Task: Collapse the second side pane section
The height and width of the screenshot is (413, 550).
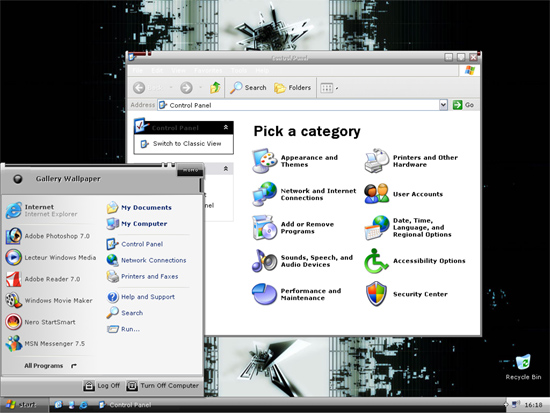Action: [x=226, y=169]
